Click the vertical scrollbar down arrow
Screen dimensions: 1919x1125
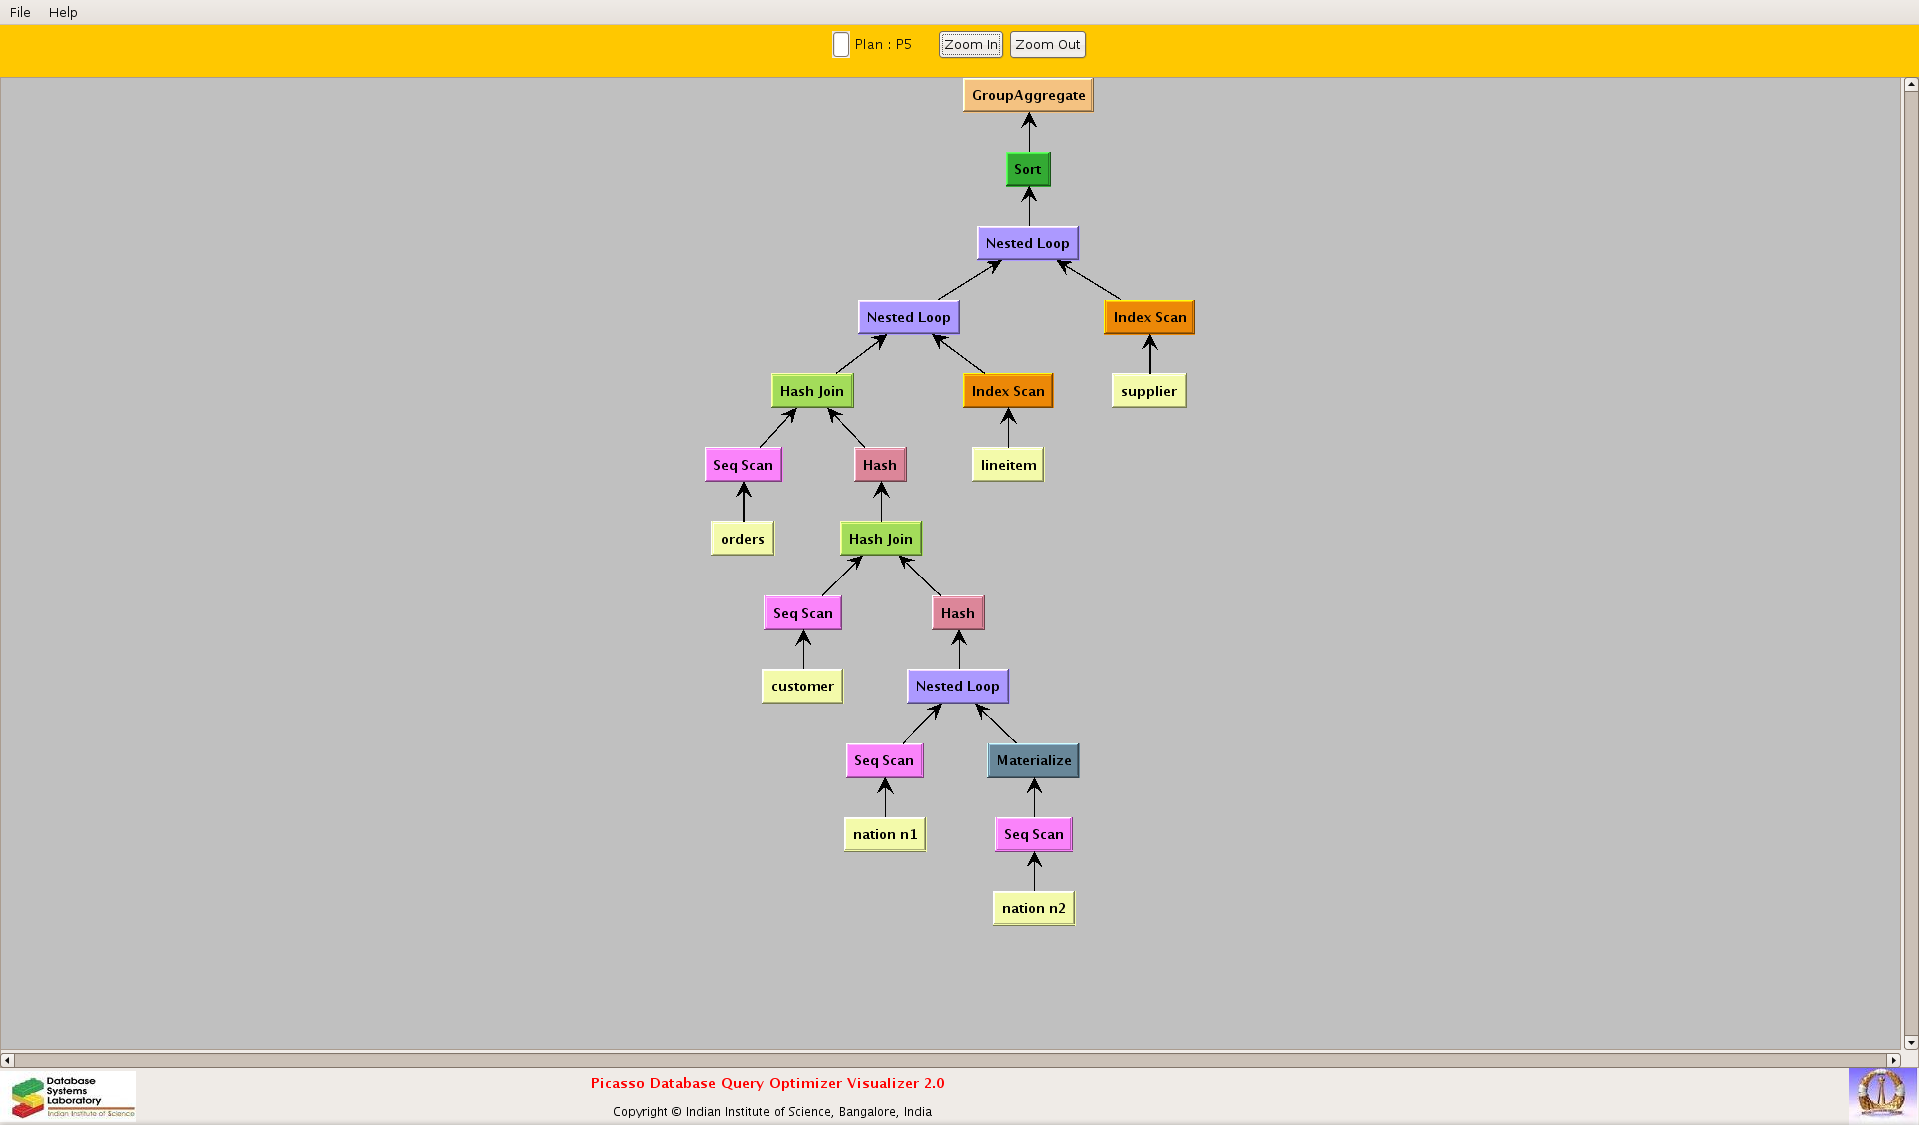(x=1910, y=1042)
